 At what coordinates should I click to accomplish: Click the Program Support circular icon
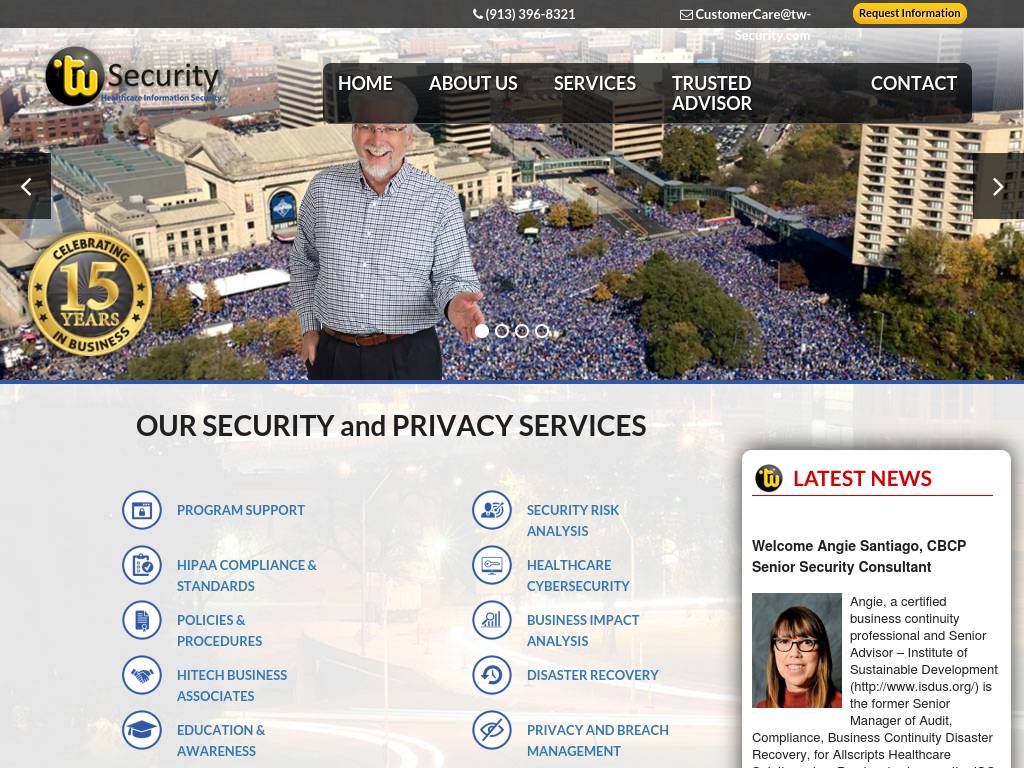pyautogui.click(x=142, y=510)
